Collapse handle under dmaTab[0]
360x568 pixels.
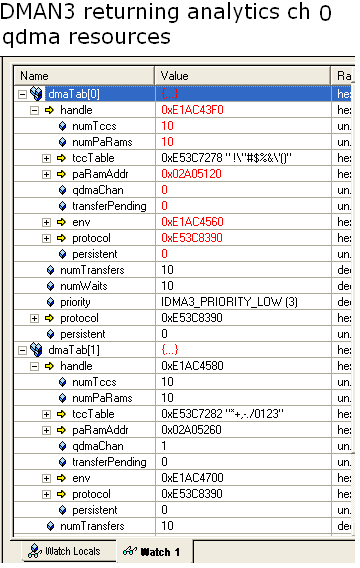tap(34, 110)
